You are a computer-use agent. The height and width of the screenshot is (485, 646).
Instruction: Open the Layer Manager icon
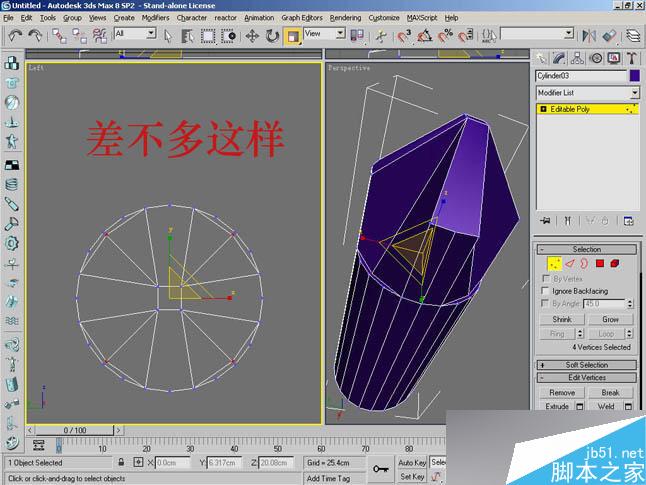[633, 36]
